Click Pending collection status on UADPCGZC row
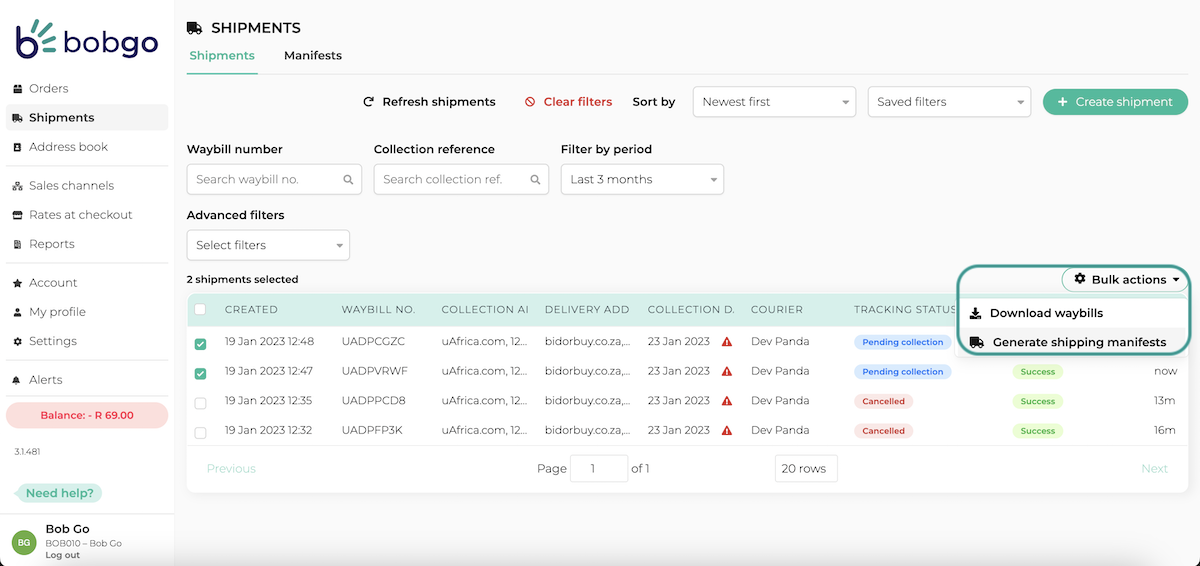The height and width of the screenshot is (566, 1200). pos(902,342)
